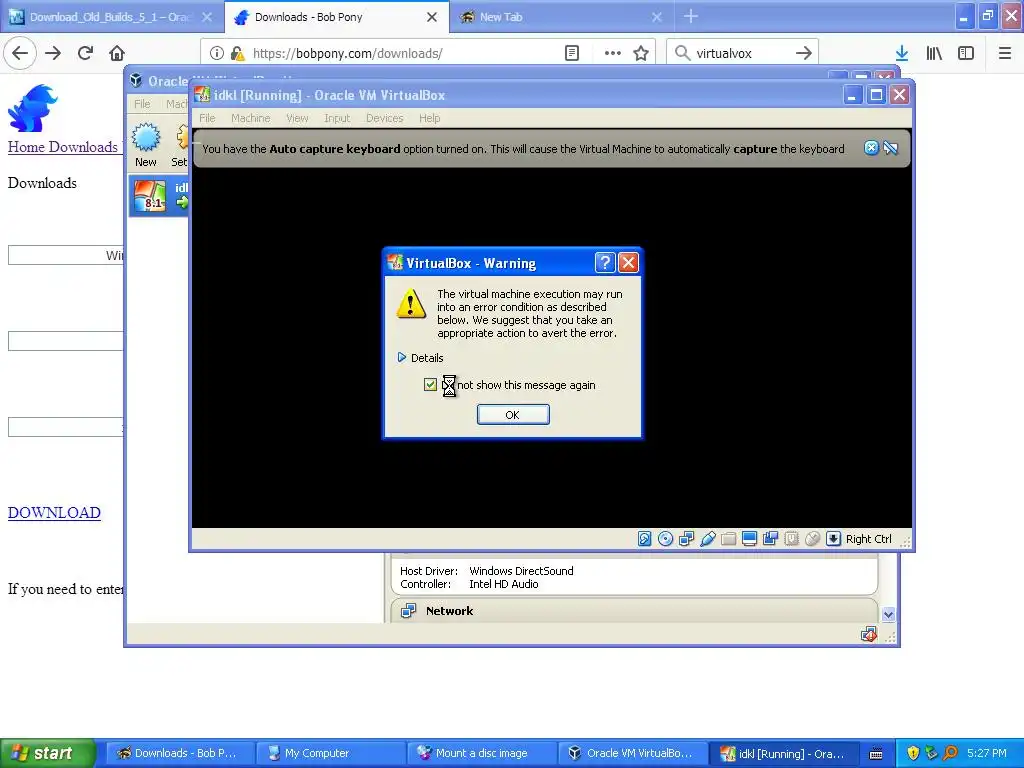The image size is (1024, 768).
Task: Open the Machine menu of the VM window
Action: (250, 118)
